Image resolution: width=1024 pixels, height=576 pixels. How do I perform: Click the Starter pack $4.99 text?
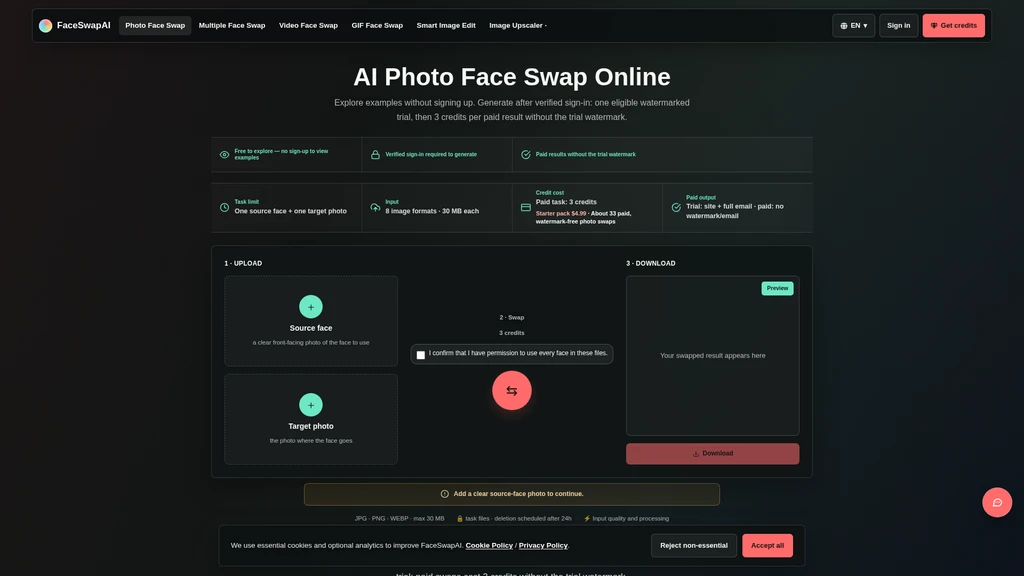(x=561, y=214)
